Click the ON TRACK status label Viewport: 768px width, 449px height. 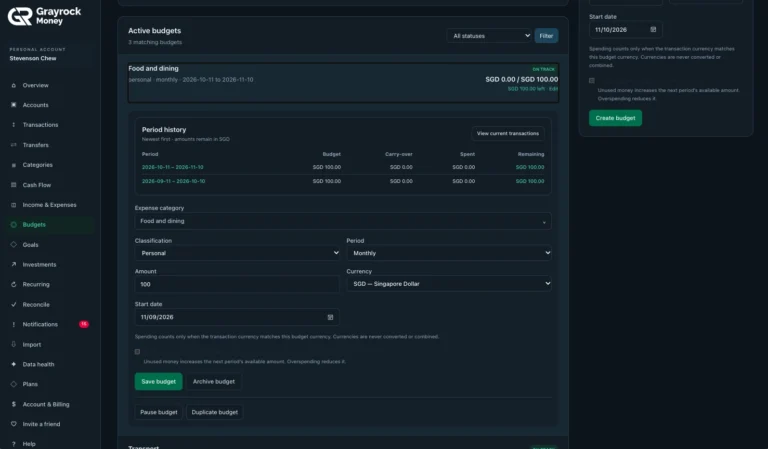click(544, 70)
